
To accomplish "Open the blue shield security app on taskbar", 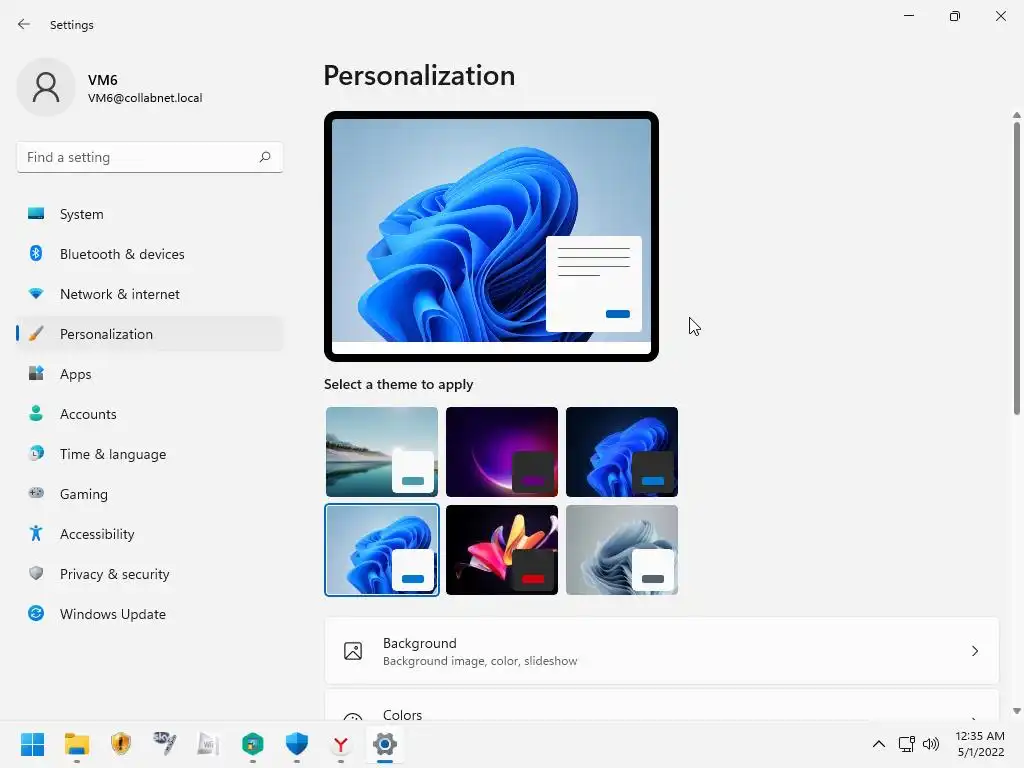I will tap(296, 744).
